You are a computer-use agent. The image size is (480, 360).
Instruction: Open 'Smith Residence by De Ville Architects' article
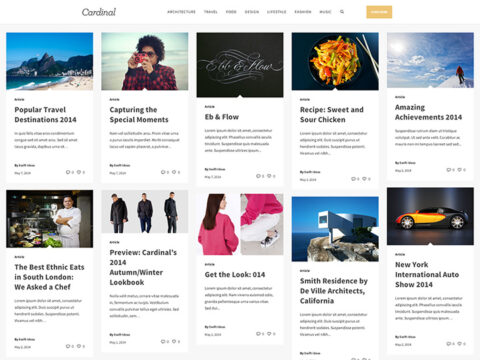pyautogui.click(x=334, y=291)
